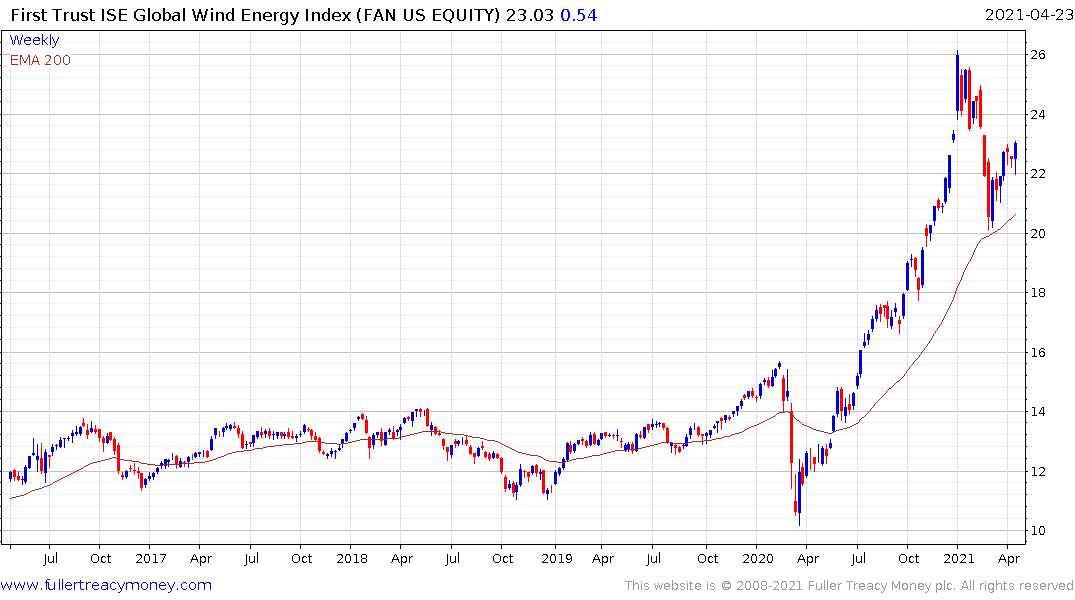
Task: Click the 2021-04-23 date label
Action: (1028, 15)
